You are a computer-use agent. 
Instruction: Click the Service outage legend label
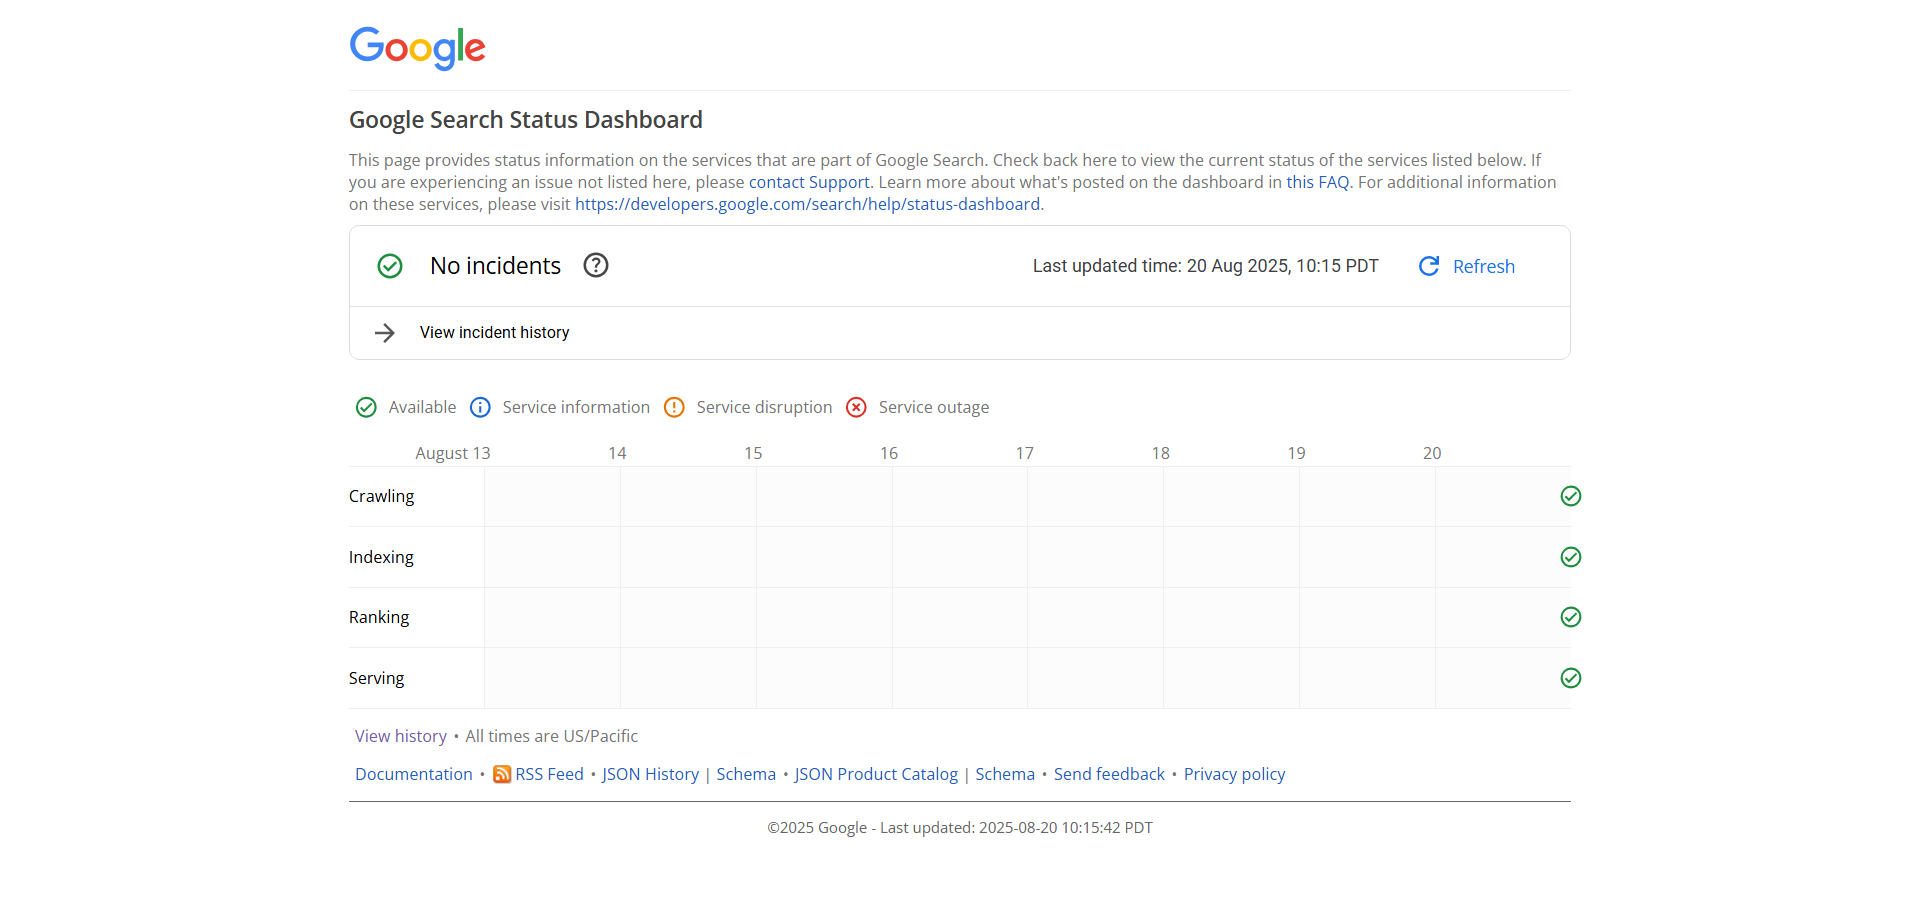click(934, 407)
